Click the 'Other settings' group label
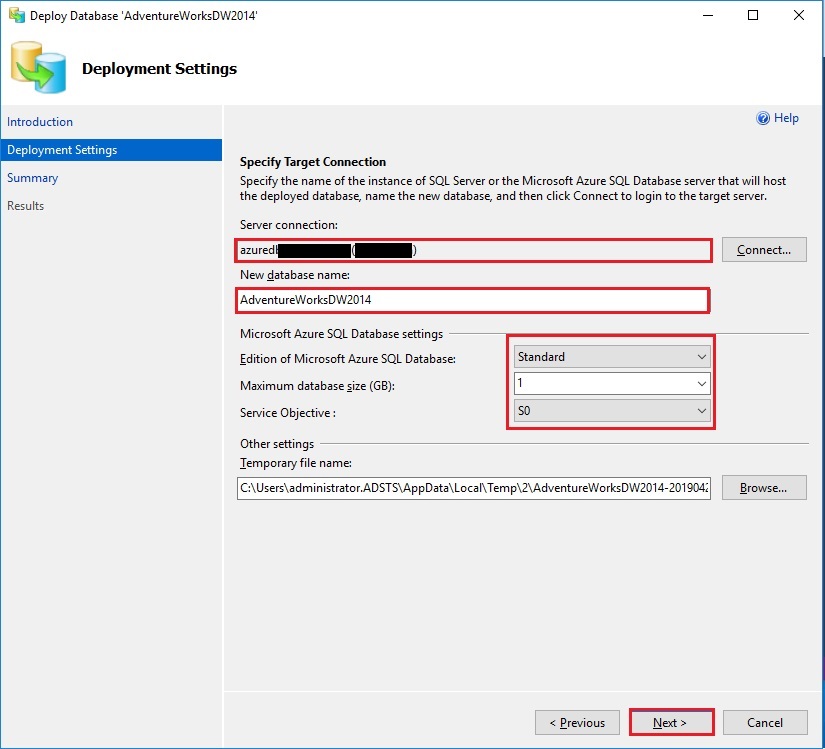This screenshot has height=749, width=825. point(277,443)
